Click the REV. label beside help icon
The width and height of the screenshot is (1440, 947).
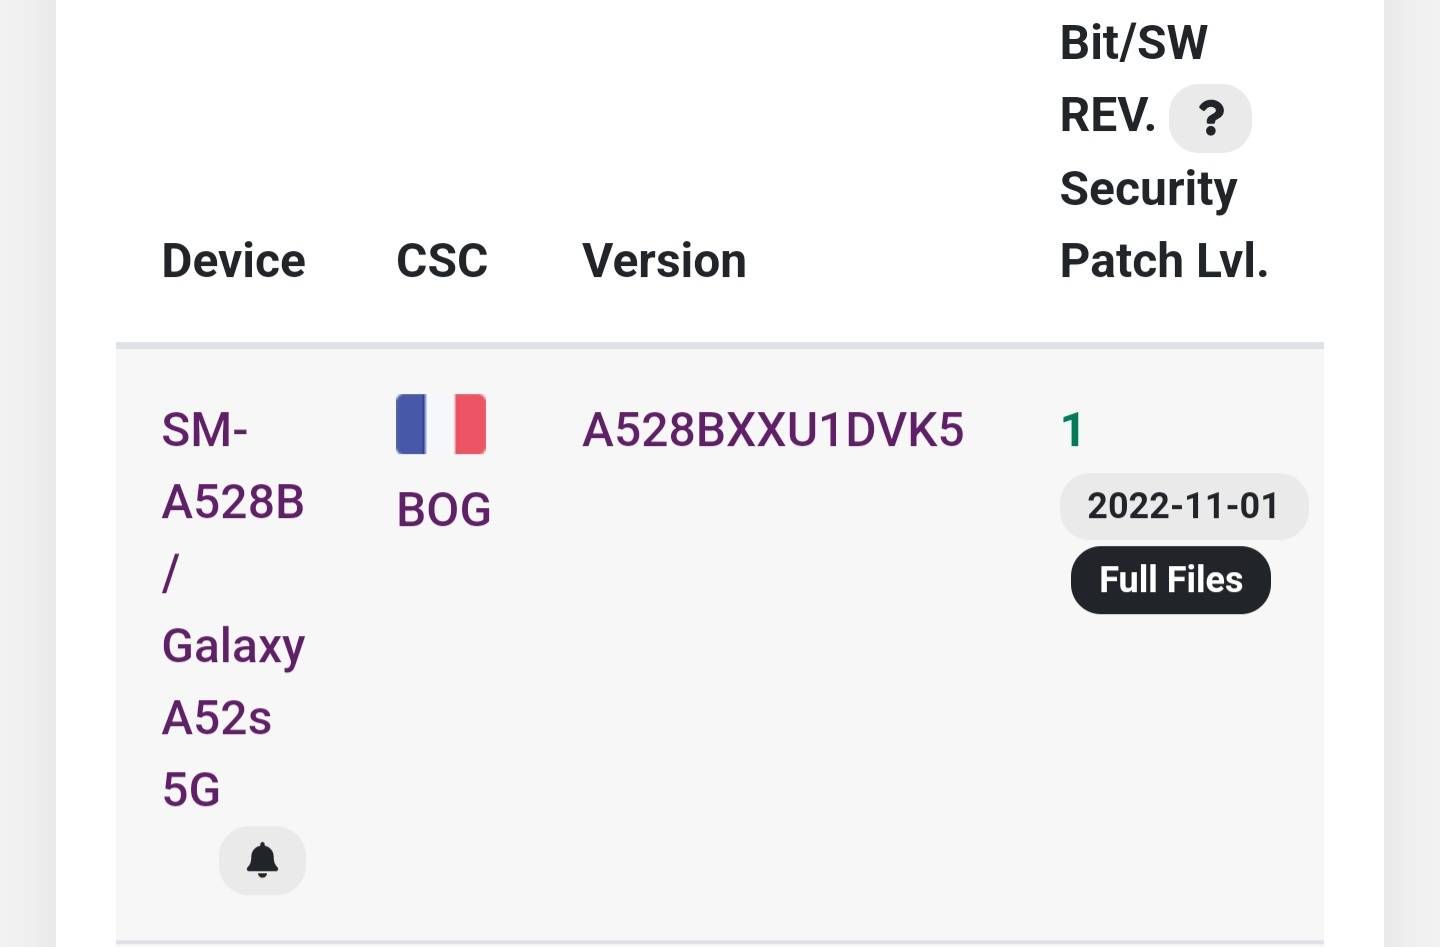tap(1108, 116)
